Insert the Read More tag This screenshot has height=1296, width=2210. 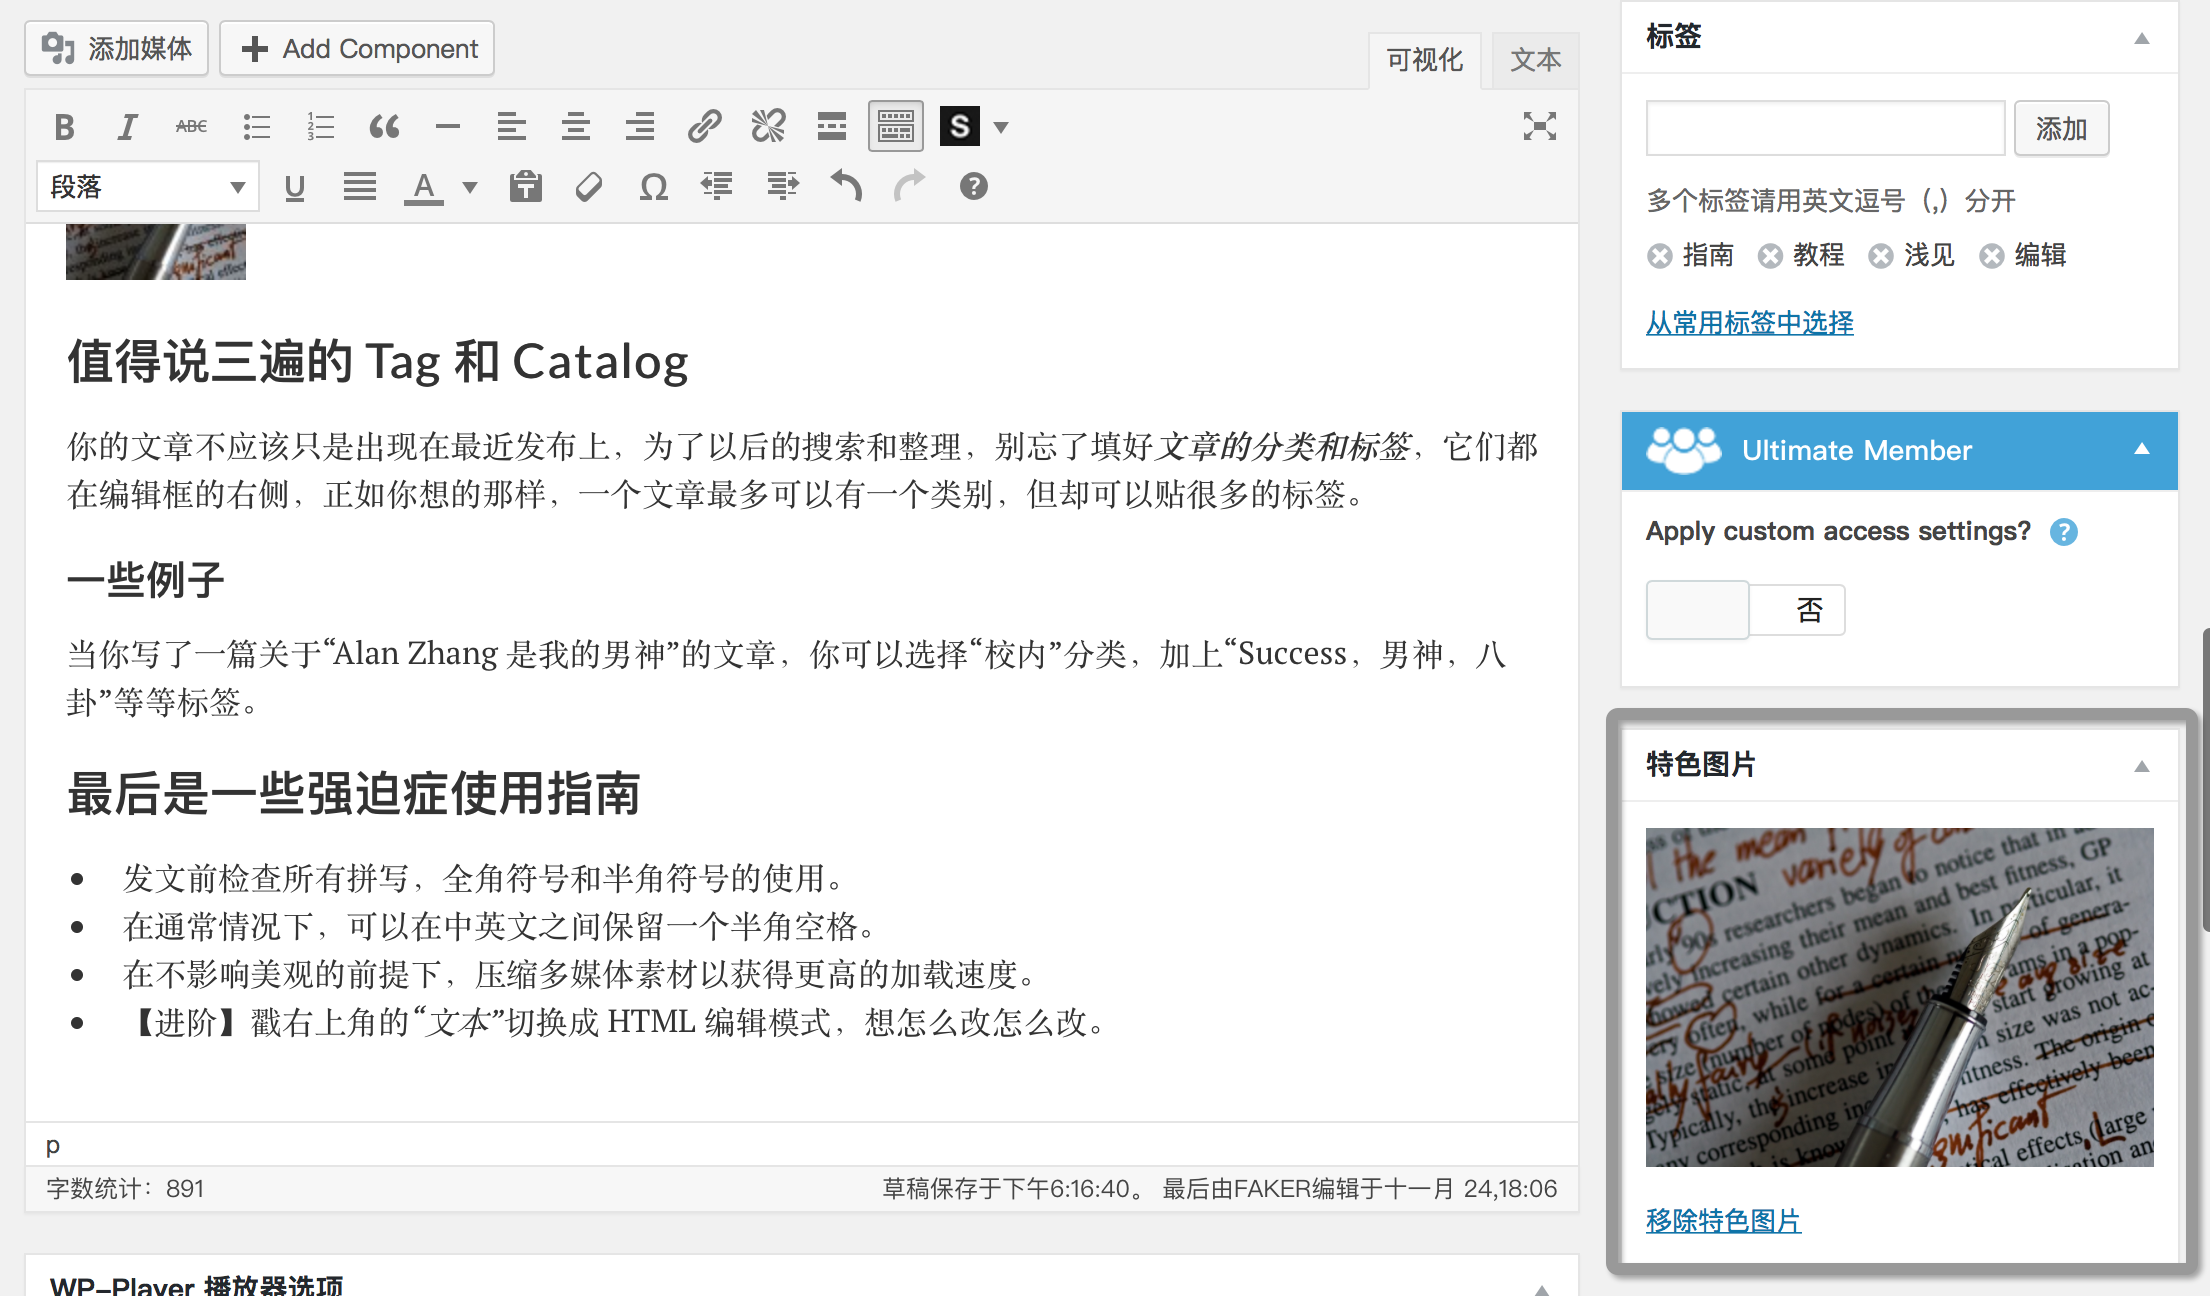(x=832, y=127)
